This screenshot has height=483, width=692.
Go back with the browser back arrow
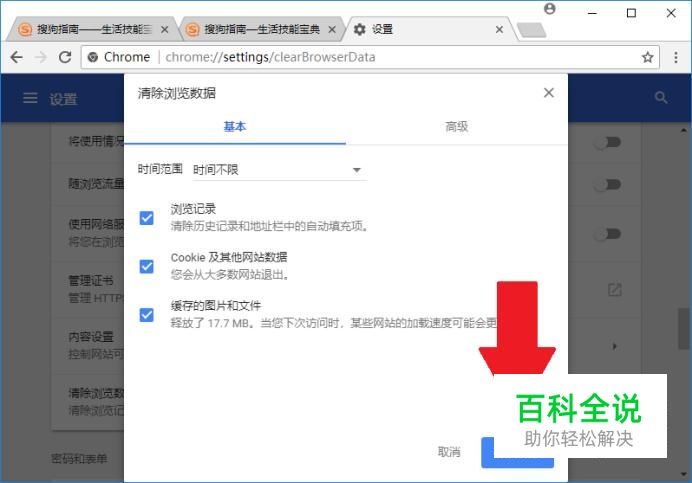[17, 57]
